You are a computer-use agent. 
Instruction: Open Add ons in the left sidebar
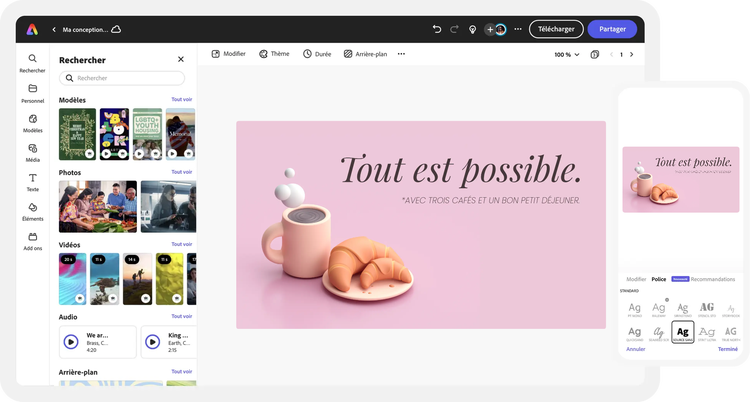pos(33,241)
